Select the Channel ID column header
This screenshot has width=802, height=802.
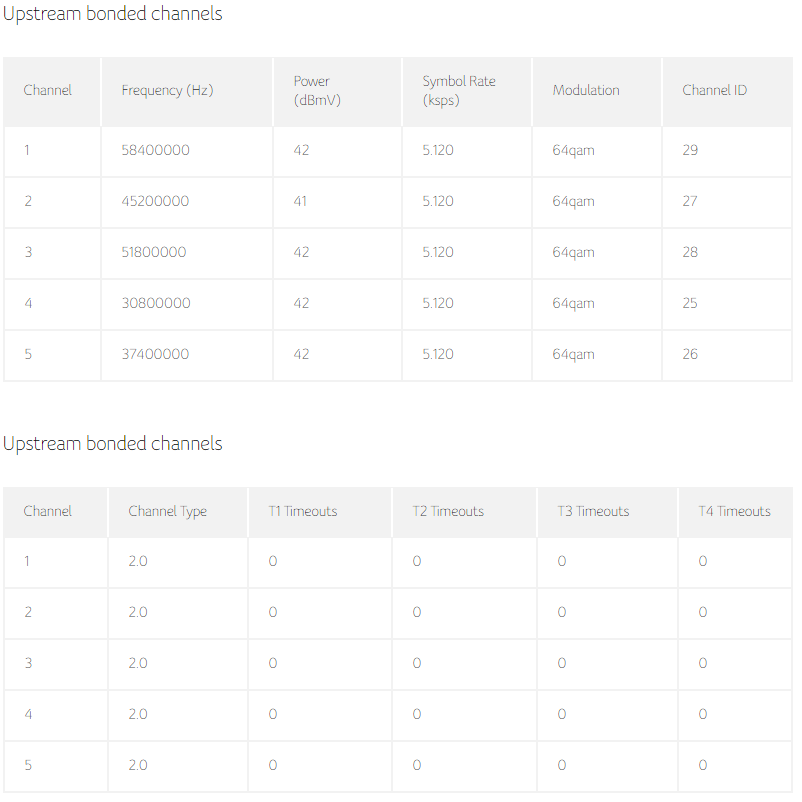point(714,90)
